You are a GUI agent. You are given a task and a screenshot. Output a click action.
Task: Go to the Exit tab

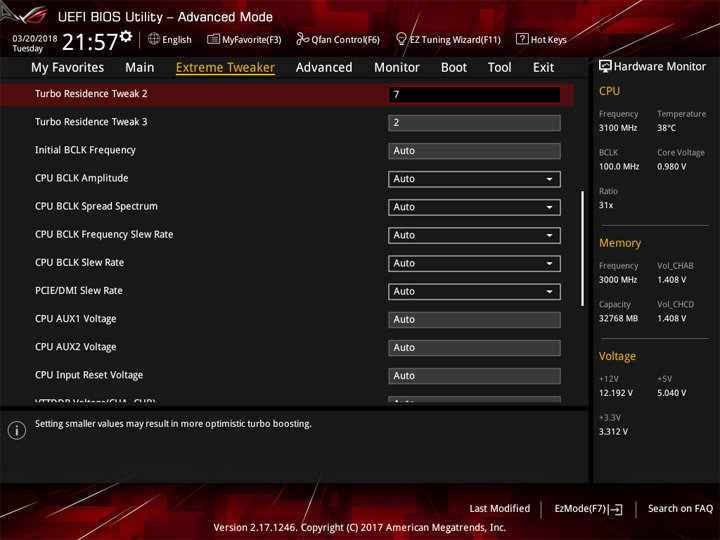[543, 68]
